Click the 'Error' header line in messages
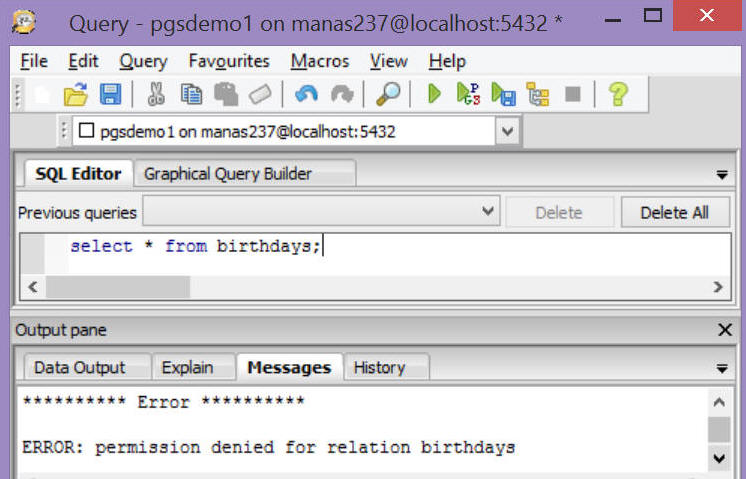746x479 pixels. tap(163, 402)
